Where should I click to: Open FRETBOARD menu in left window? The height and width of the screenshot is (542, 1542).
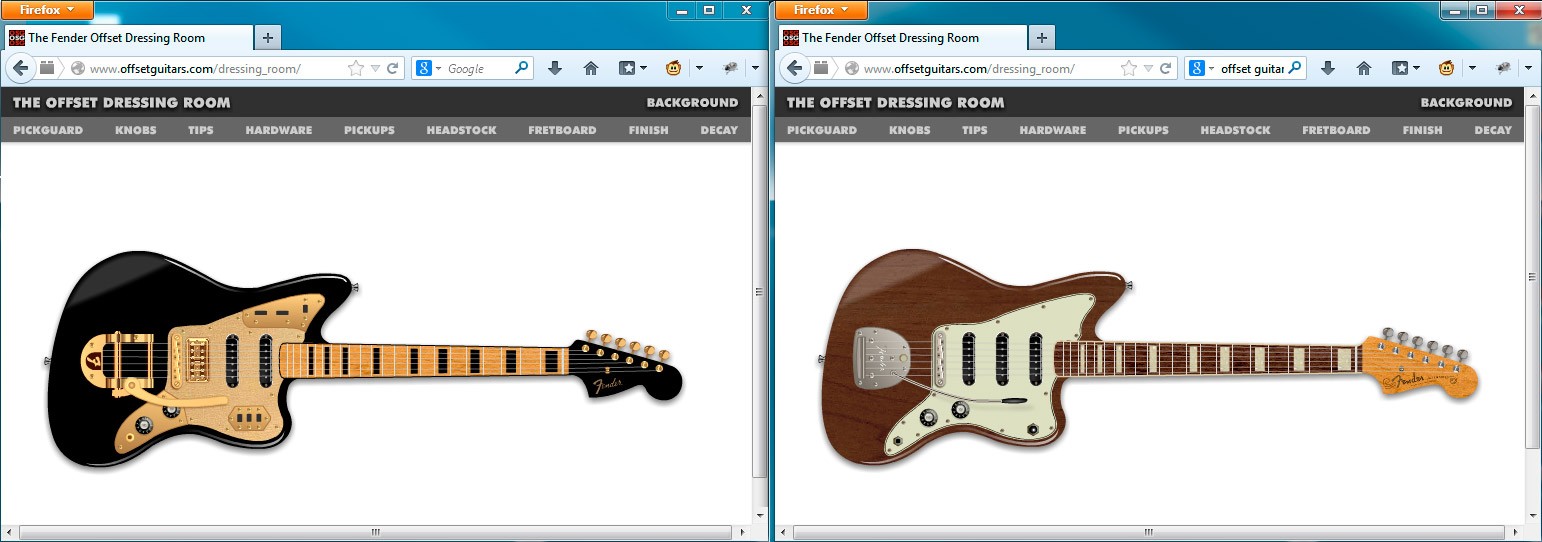(x=562, y=130)
